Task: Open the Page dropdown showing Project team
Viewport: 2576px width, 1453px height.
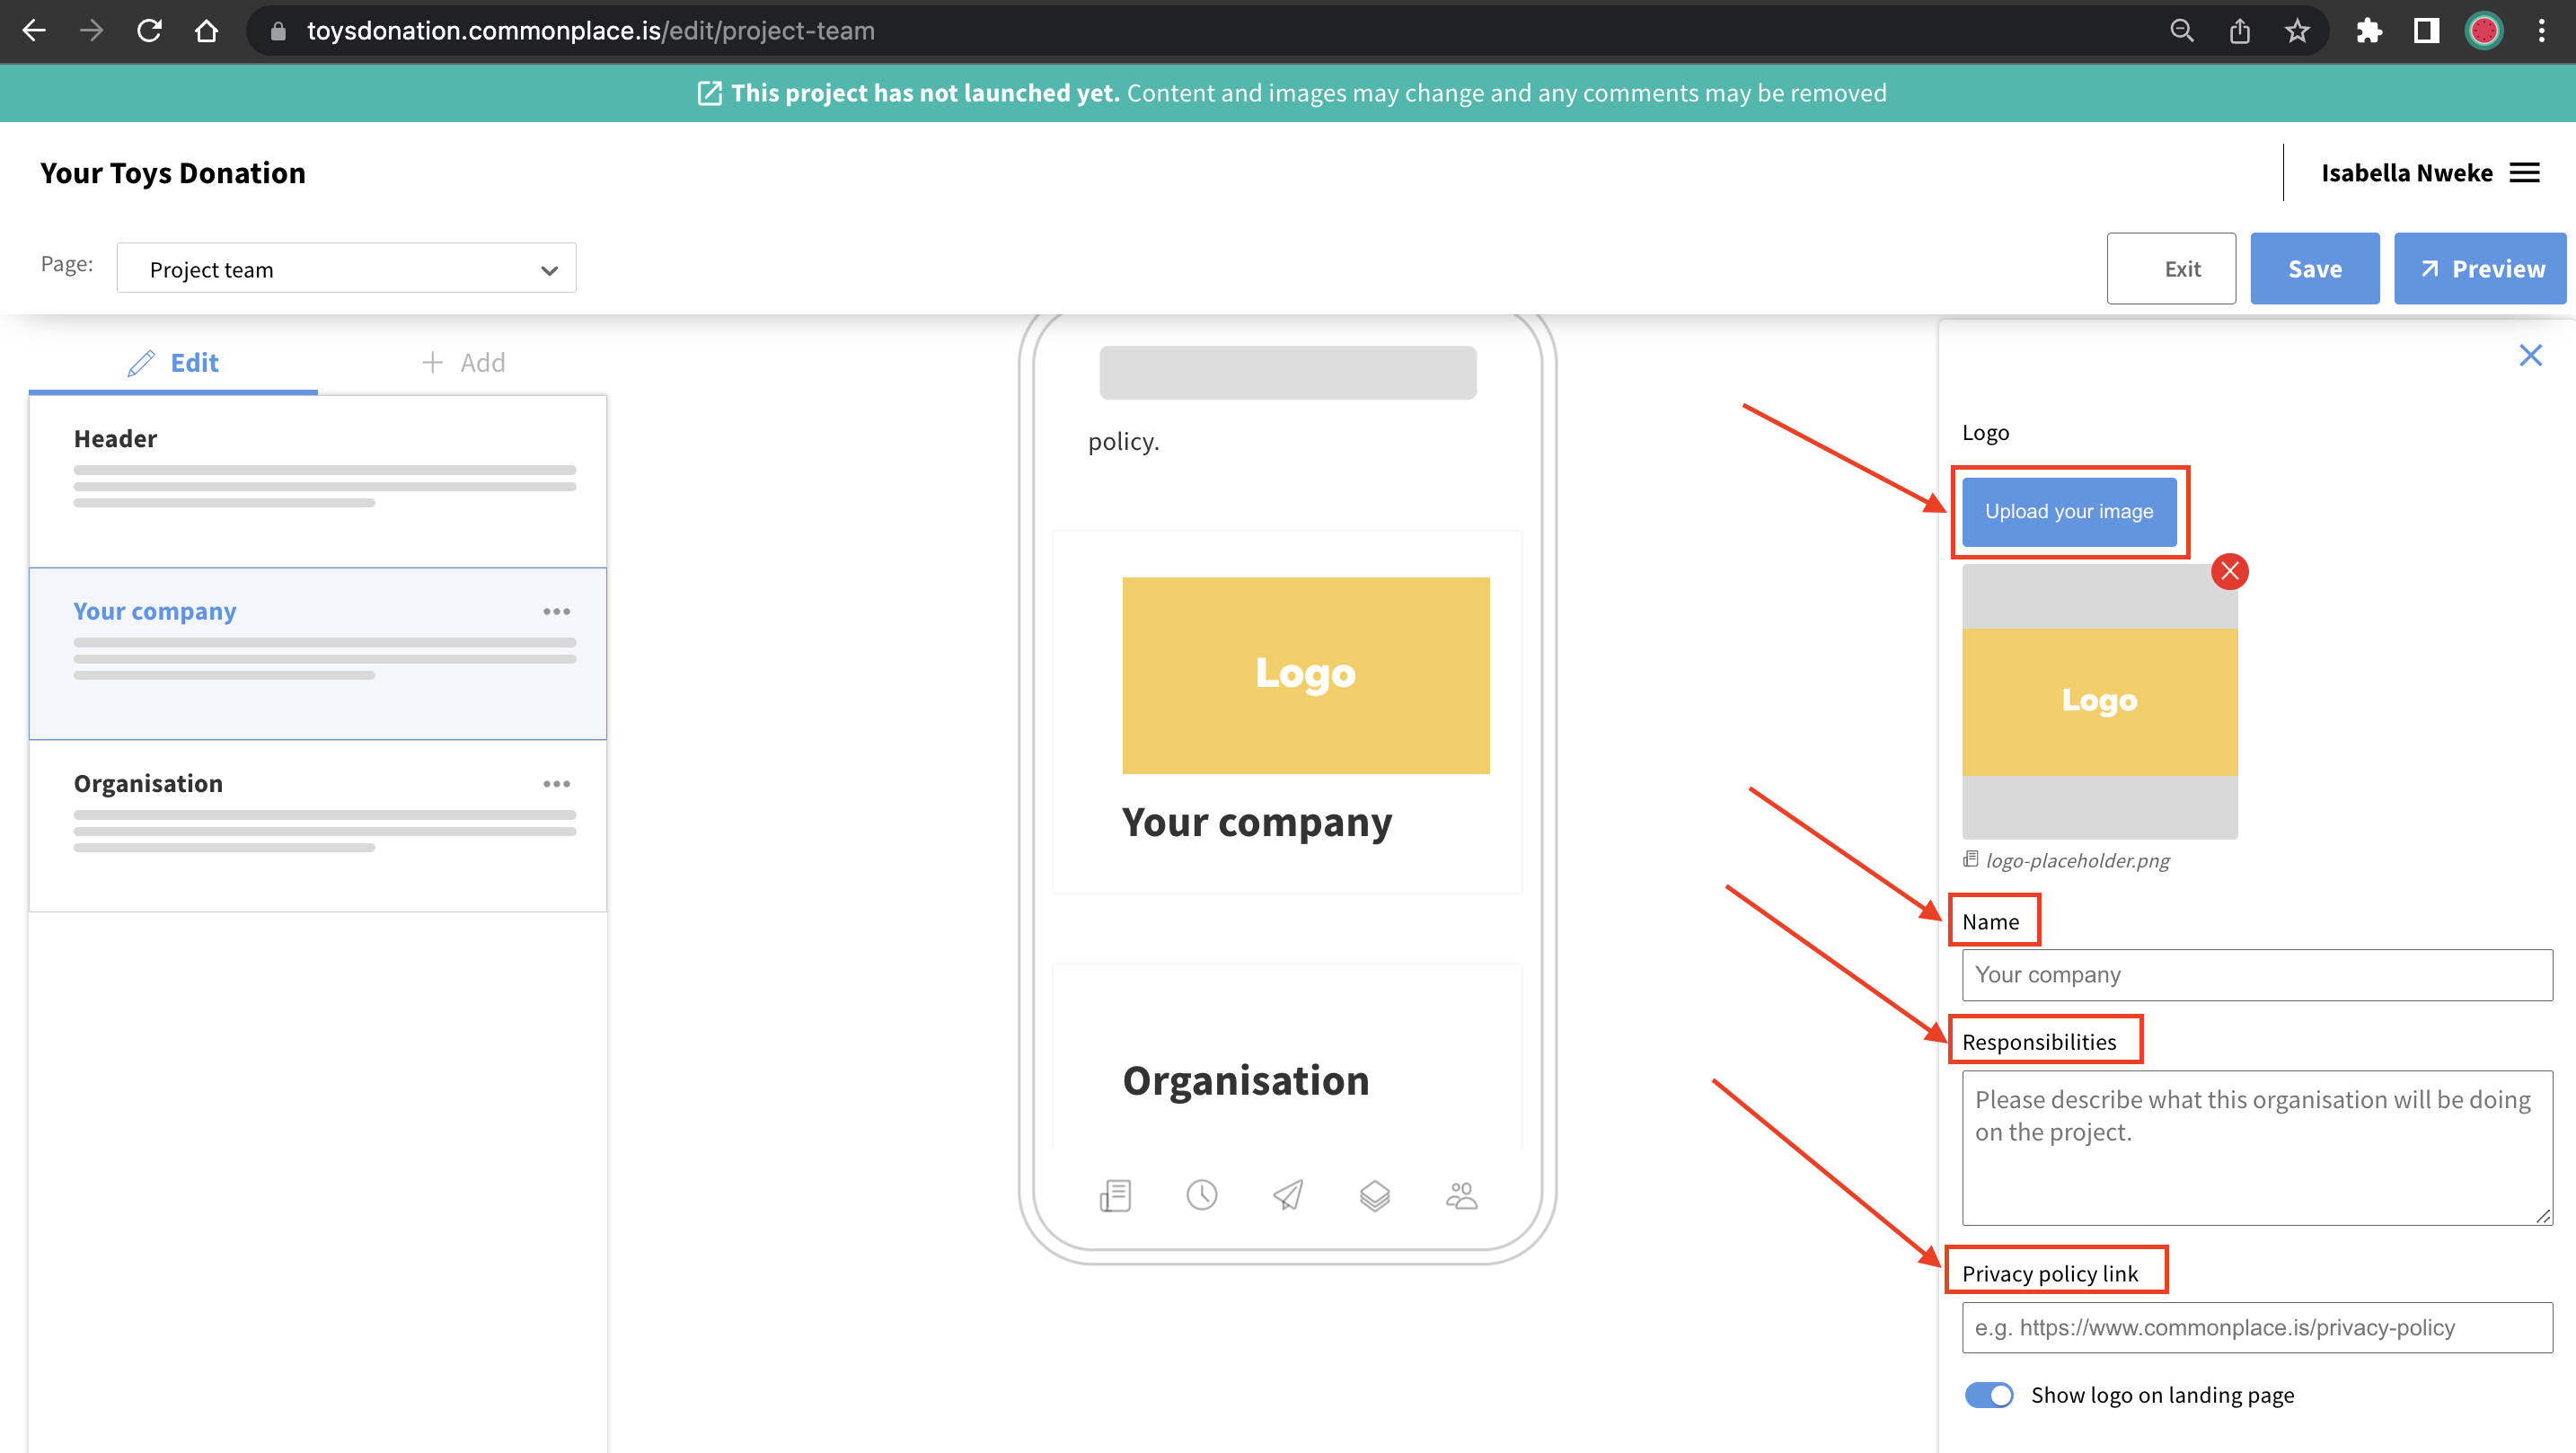Action: tap(346, 269)
